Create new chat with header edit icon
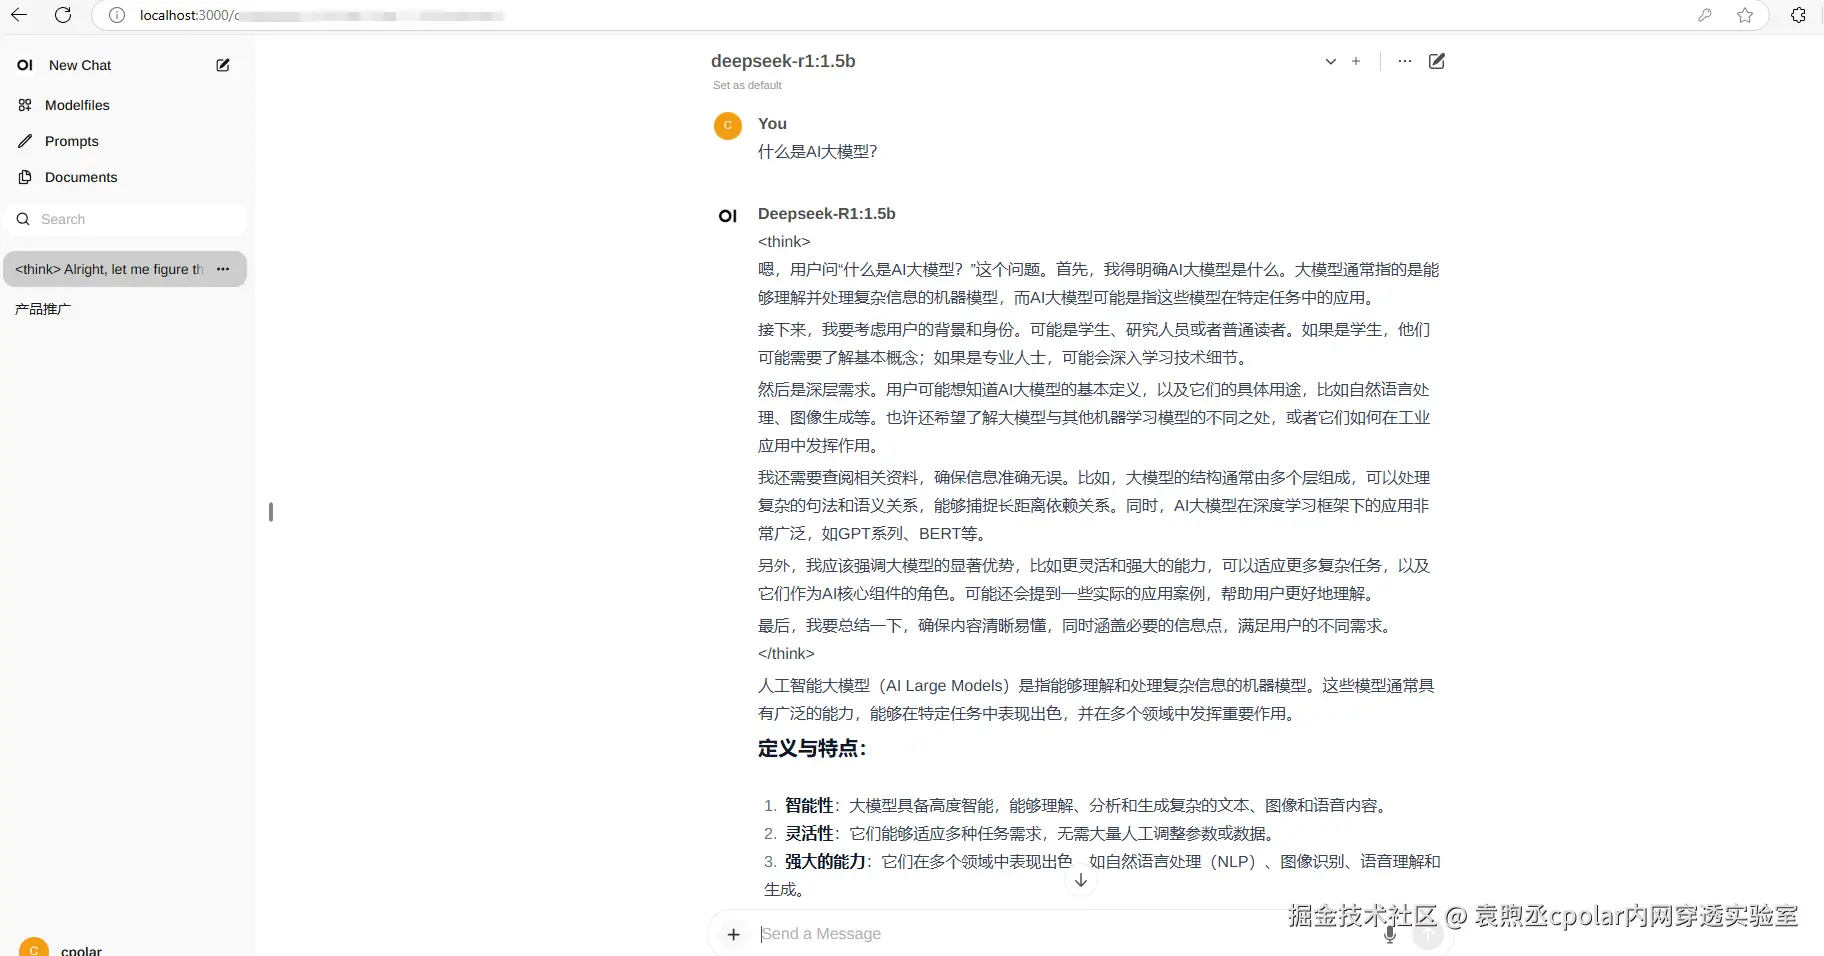The height and width of the screenshot is (956, 1824). coord(1437,61)
